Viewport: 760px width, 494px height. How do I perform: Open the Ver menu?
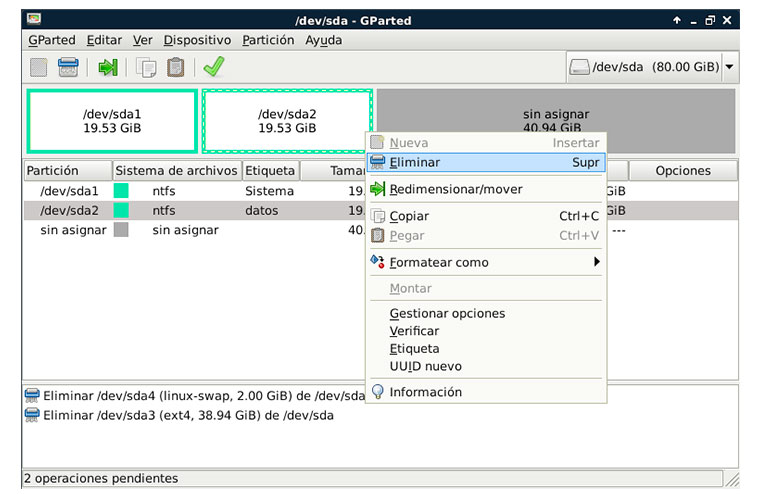coord(142,40)
